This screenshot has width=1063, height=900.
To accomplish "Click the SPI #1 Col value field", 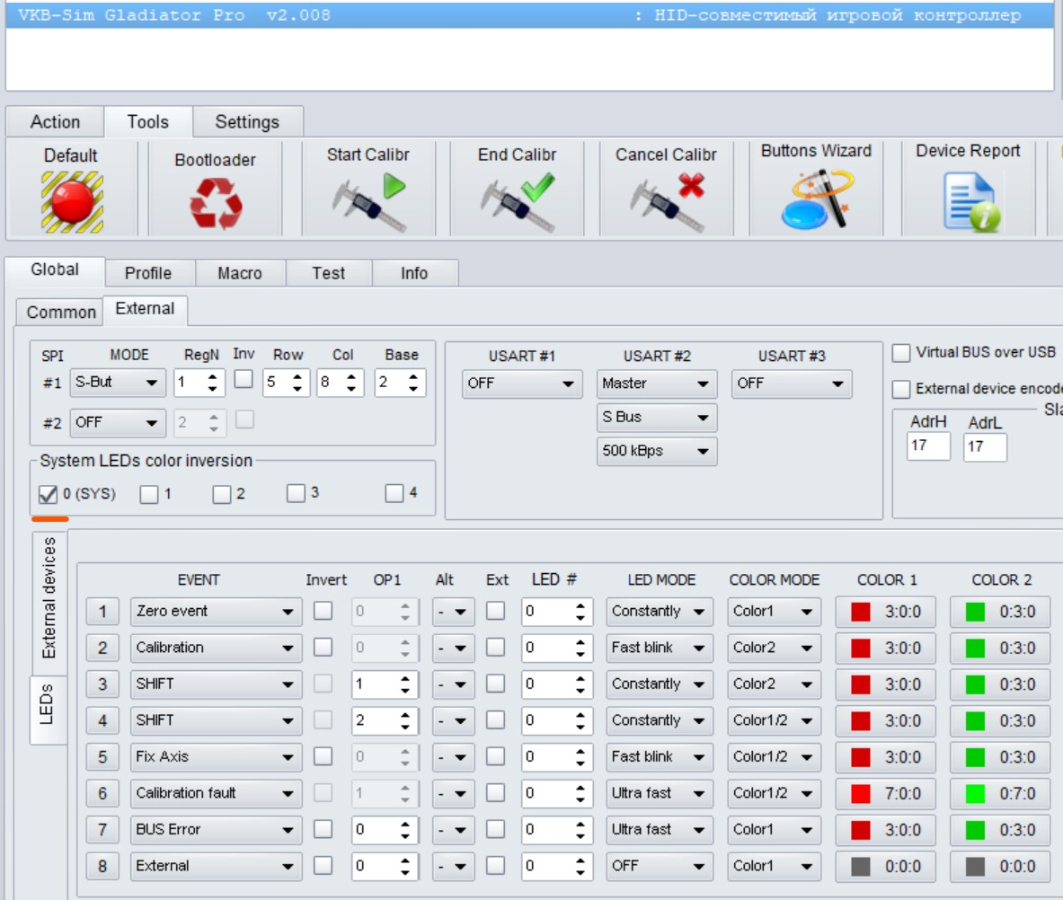I will point(340,383).
